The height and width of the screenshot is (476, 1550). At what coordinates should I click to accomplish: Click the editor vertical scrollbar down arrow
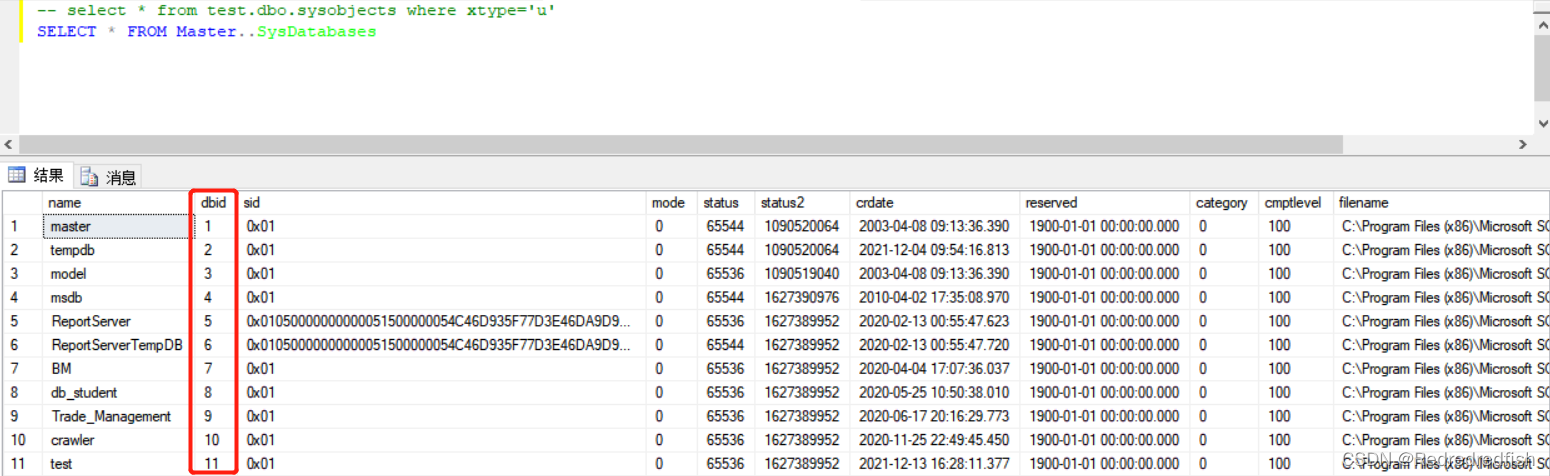click(x=1542, y=124)
